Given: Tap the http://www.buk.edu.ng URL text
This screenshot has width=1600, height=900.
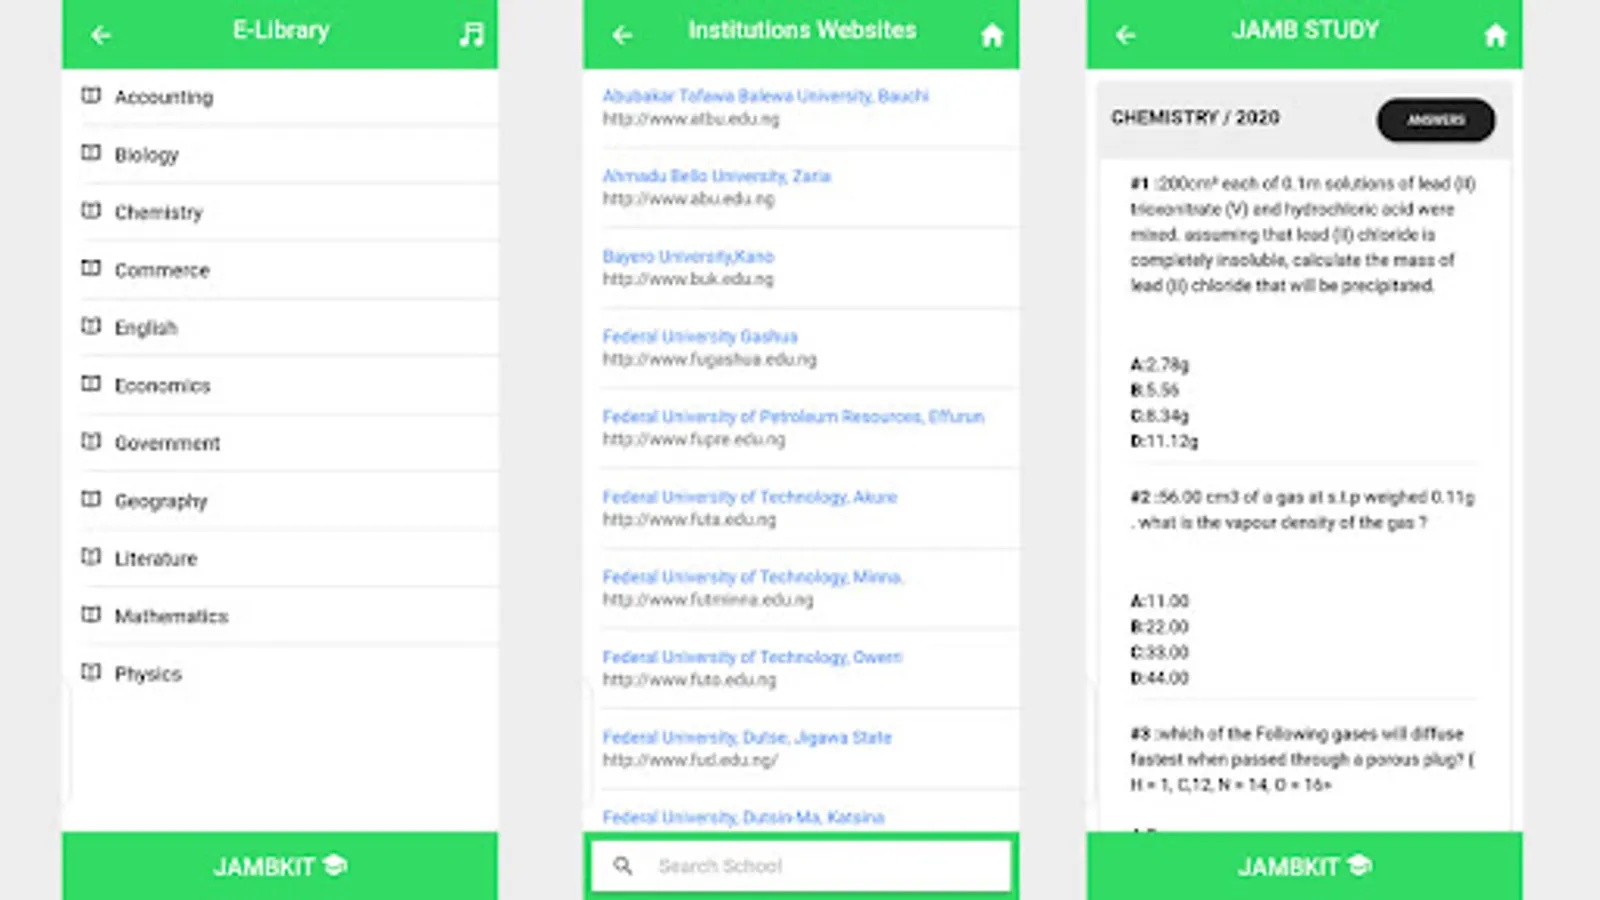Looking at the screenshot, I should coord(688,279).
